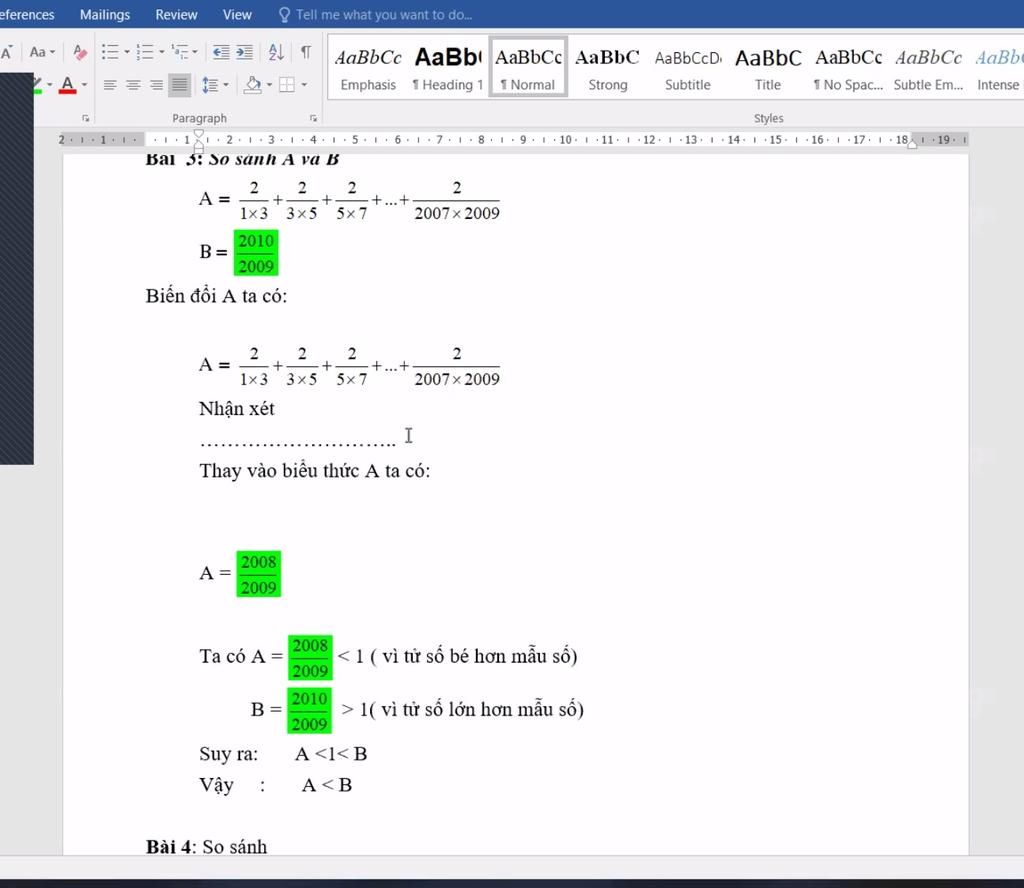Click the Numbering list icon

pos(144,52)
